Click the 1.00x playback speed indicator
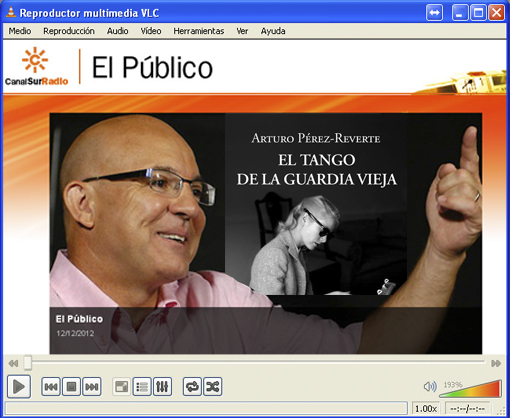This screenshot has height=418, width=510. coord(426,408)
